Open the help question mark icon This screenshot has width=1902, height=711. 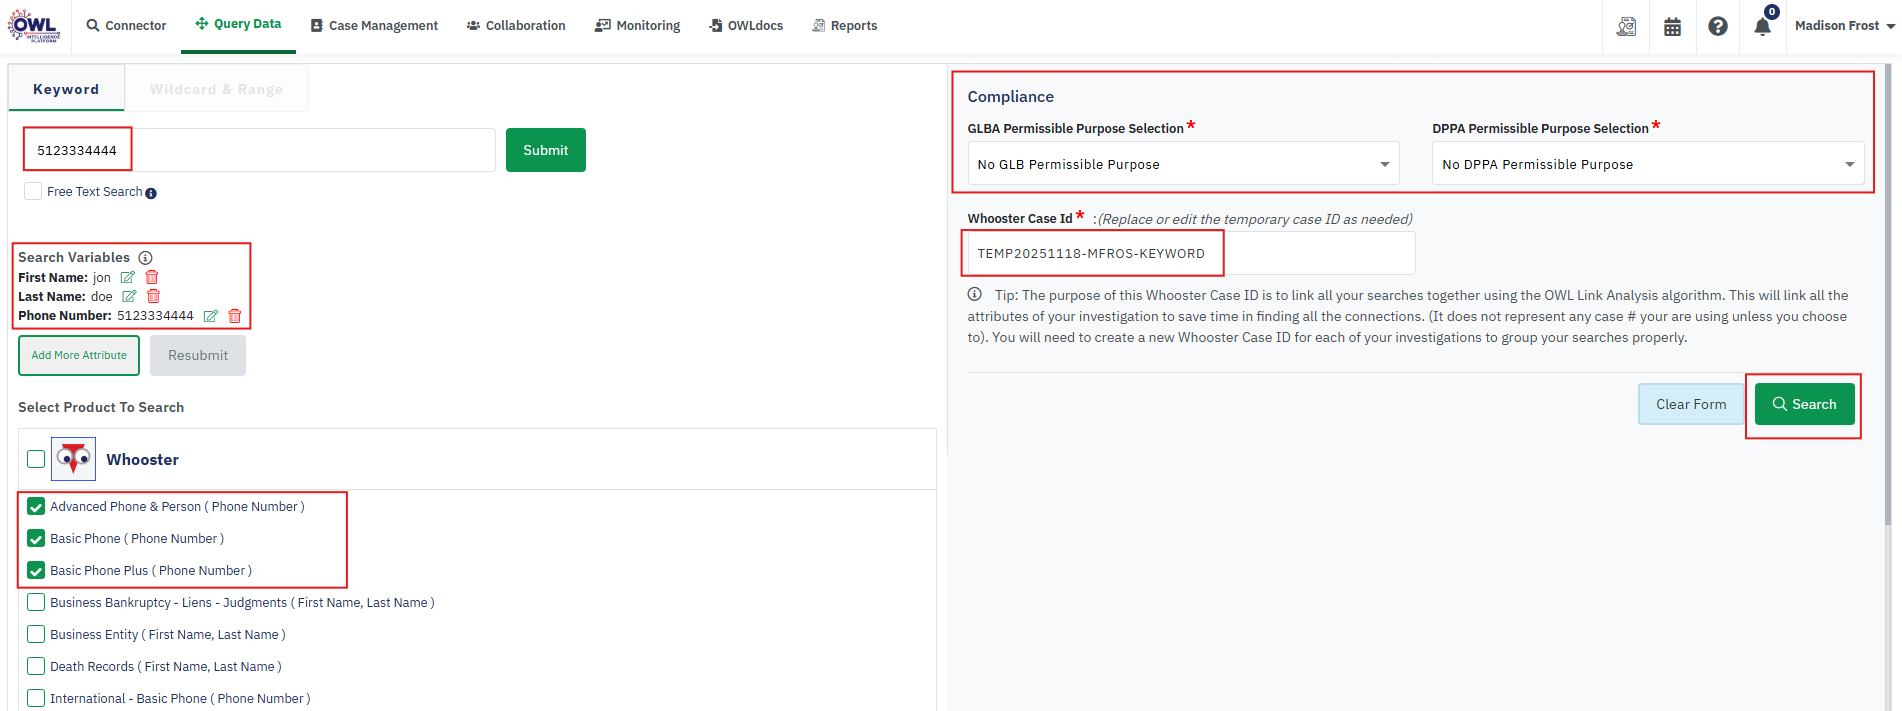(1717, 27)
